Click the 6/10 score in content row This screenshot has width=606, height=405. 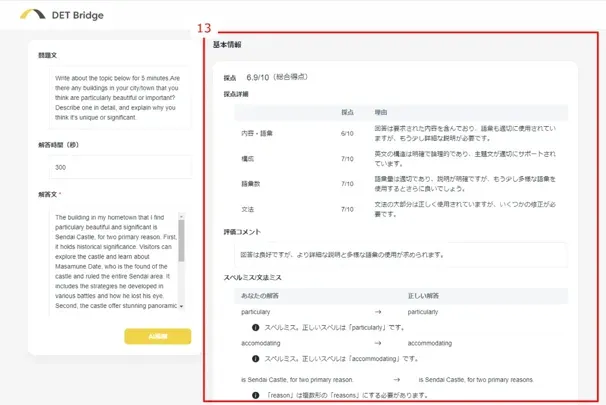(x=347, y=133)
